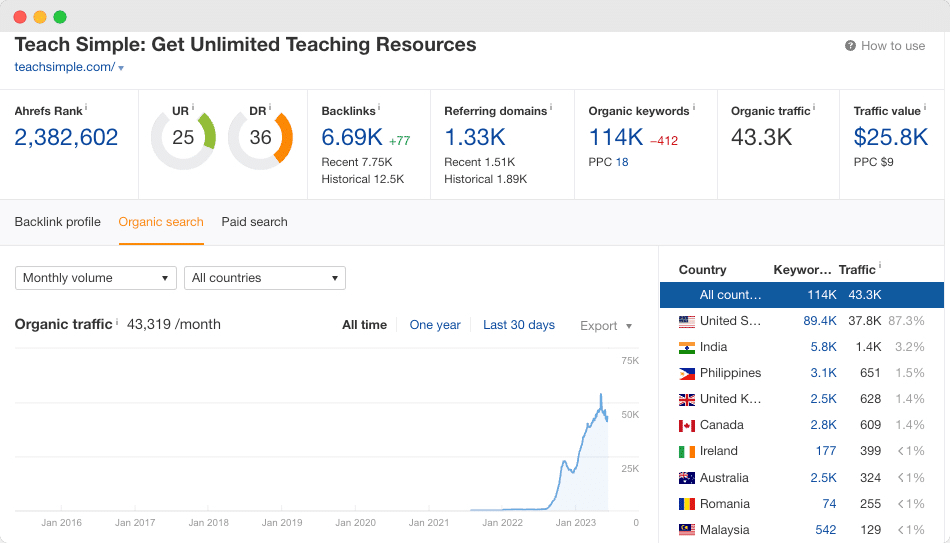Image resolution: width=950 pixels, height=543 pixels.
Task: Click the India flag icon
Action: click(x=686, y=347)
